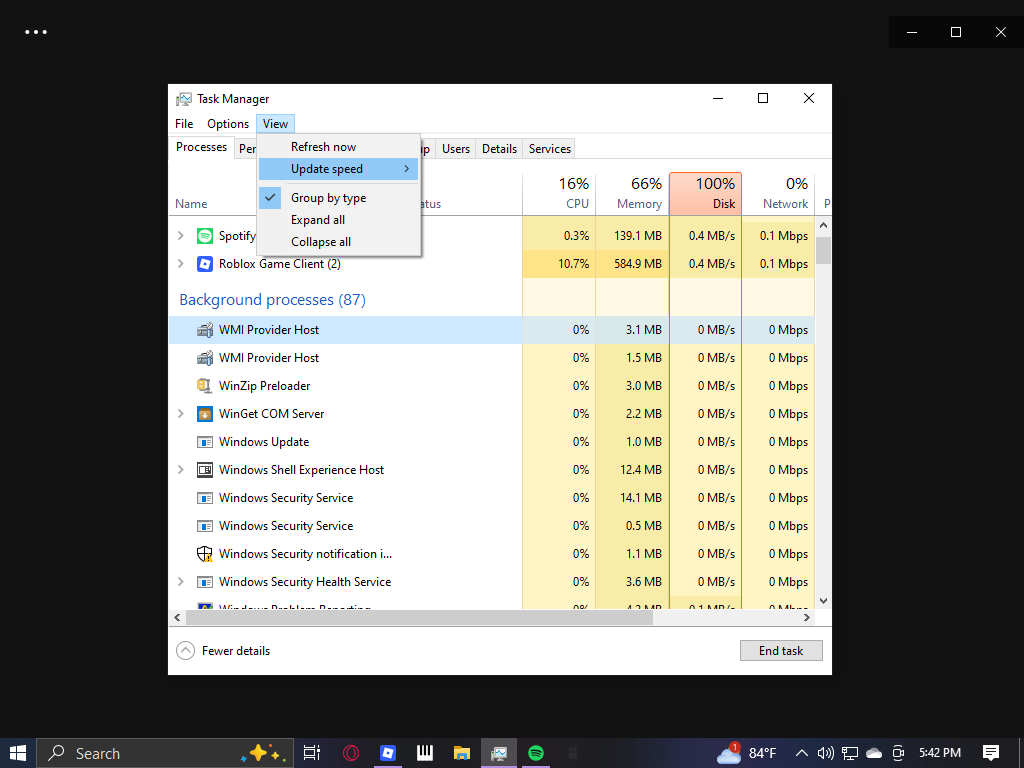Switch to Roblox in the taskbar
Image resolution: width=1024 pixels, height=768 pixels.
point(388,753)
